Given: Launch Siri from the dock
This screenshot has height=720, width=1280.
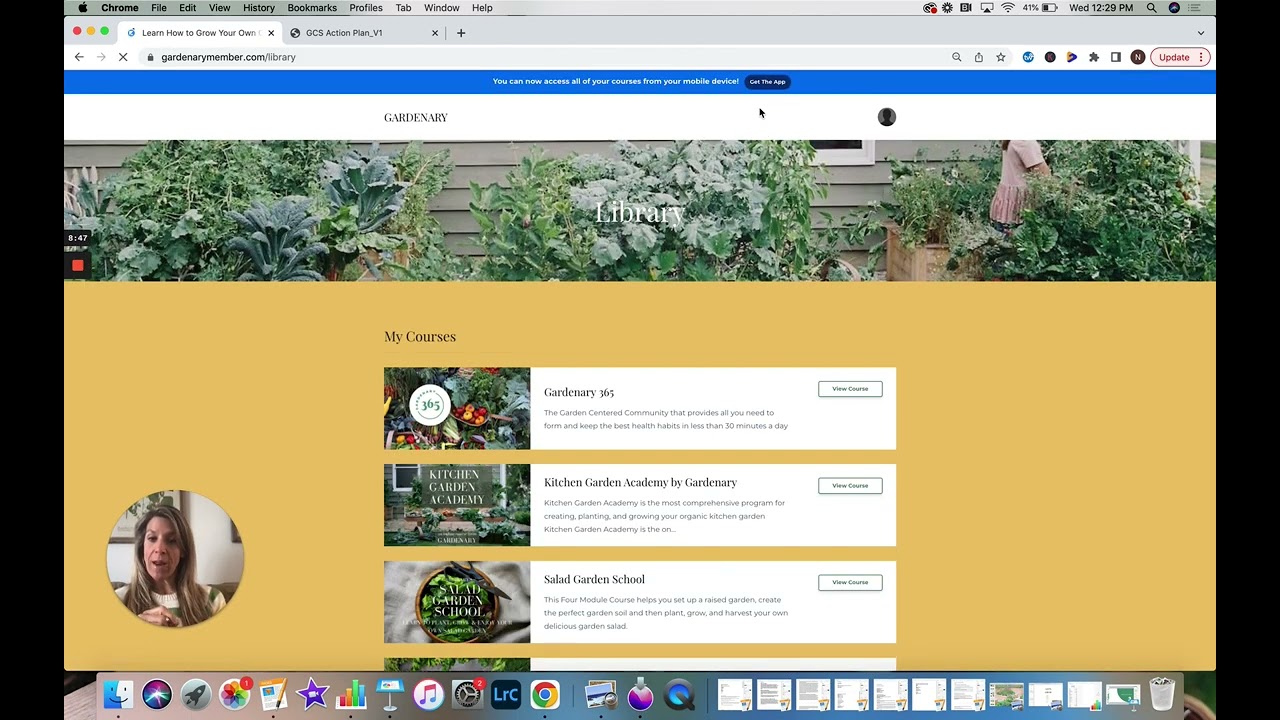Looking at the screenshot, I should tap(157, 694).
